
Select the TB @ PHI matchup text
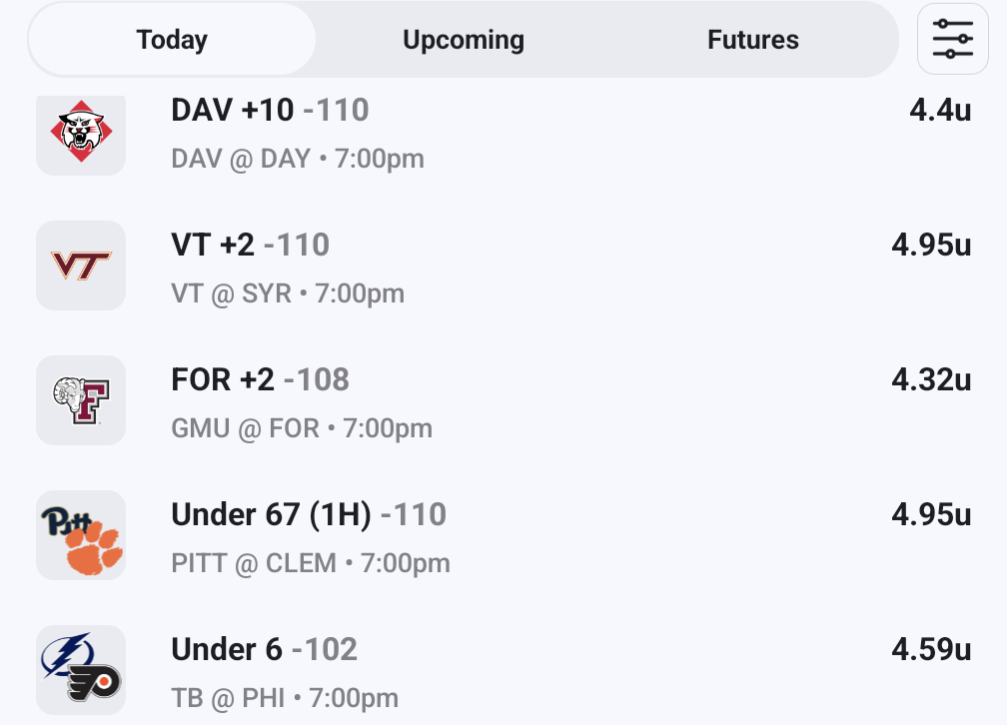(284, 698)
